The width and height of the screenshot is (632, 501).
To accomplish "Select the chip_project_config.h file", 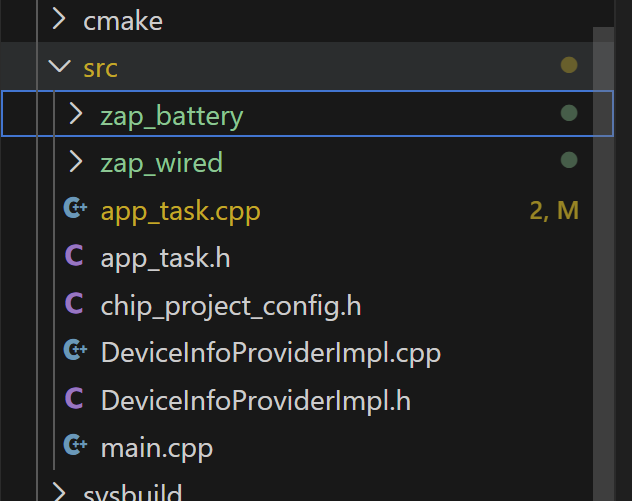I will point(231,305).
